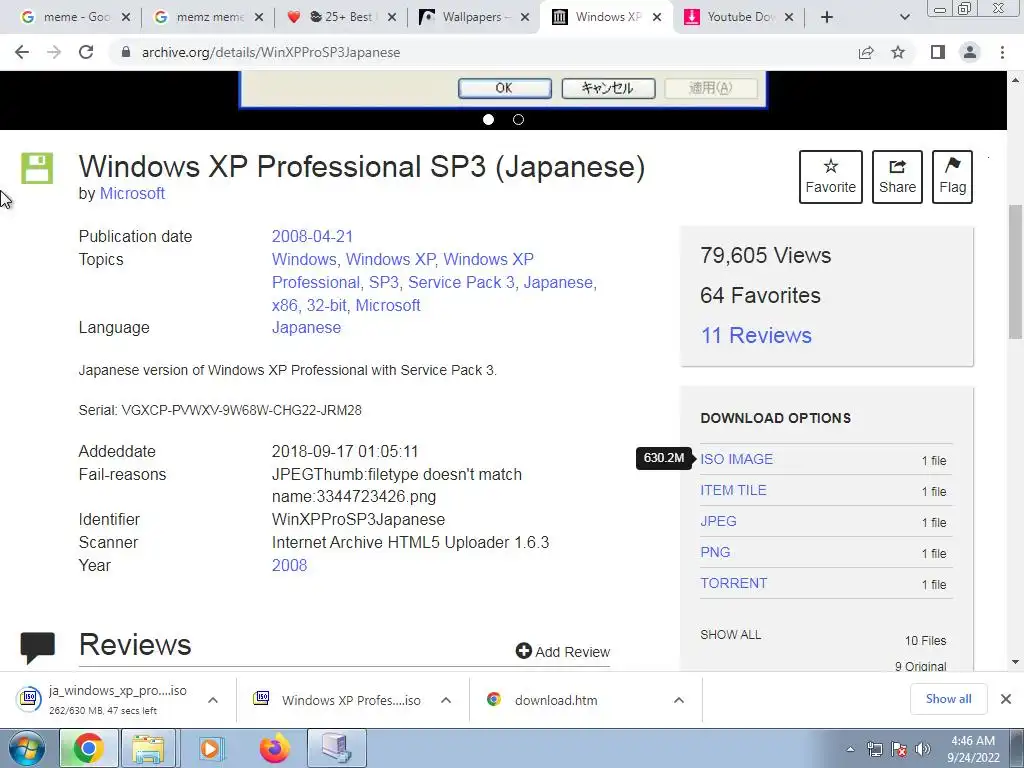The height and width of the screenshot is (768, 1024).
Task: Click the 32-bit topic link
Action: 327,305
